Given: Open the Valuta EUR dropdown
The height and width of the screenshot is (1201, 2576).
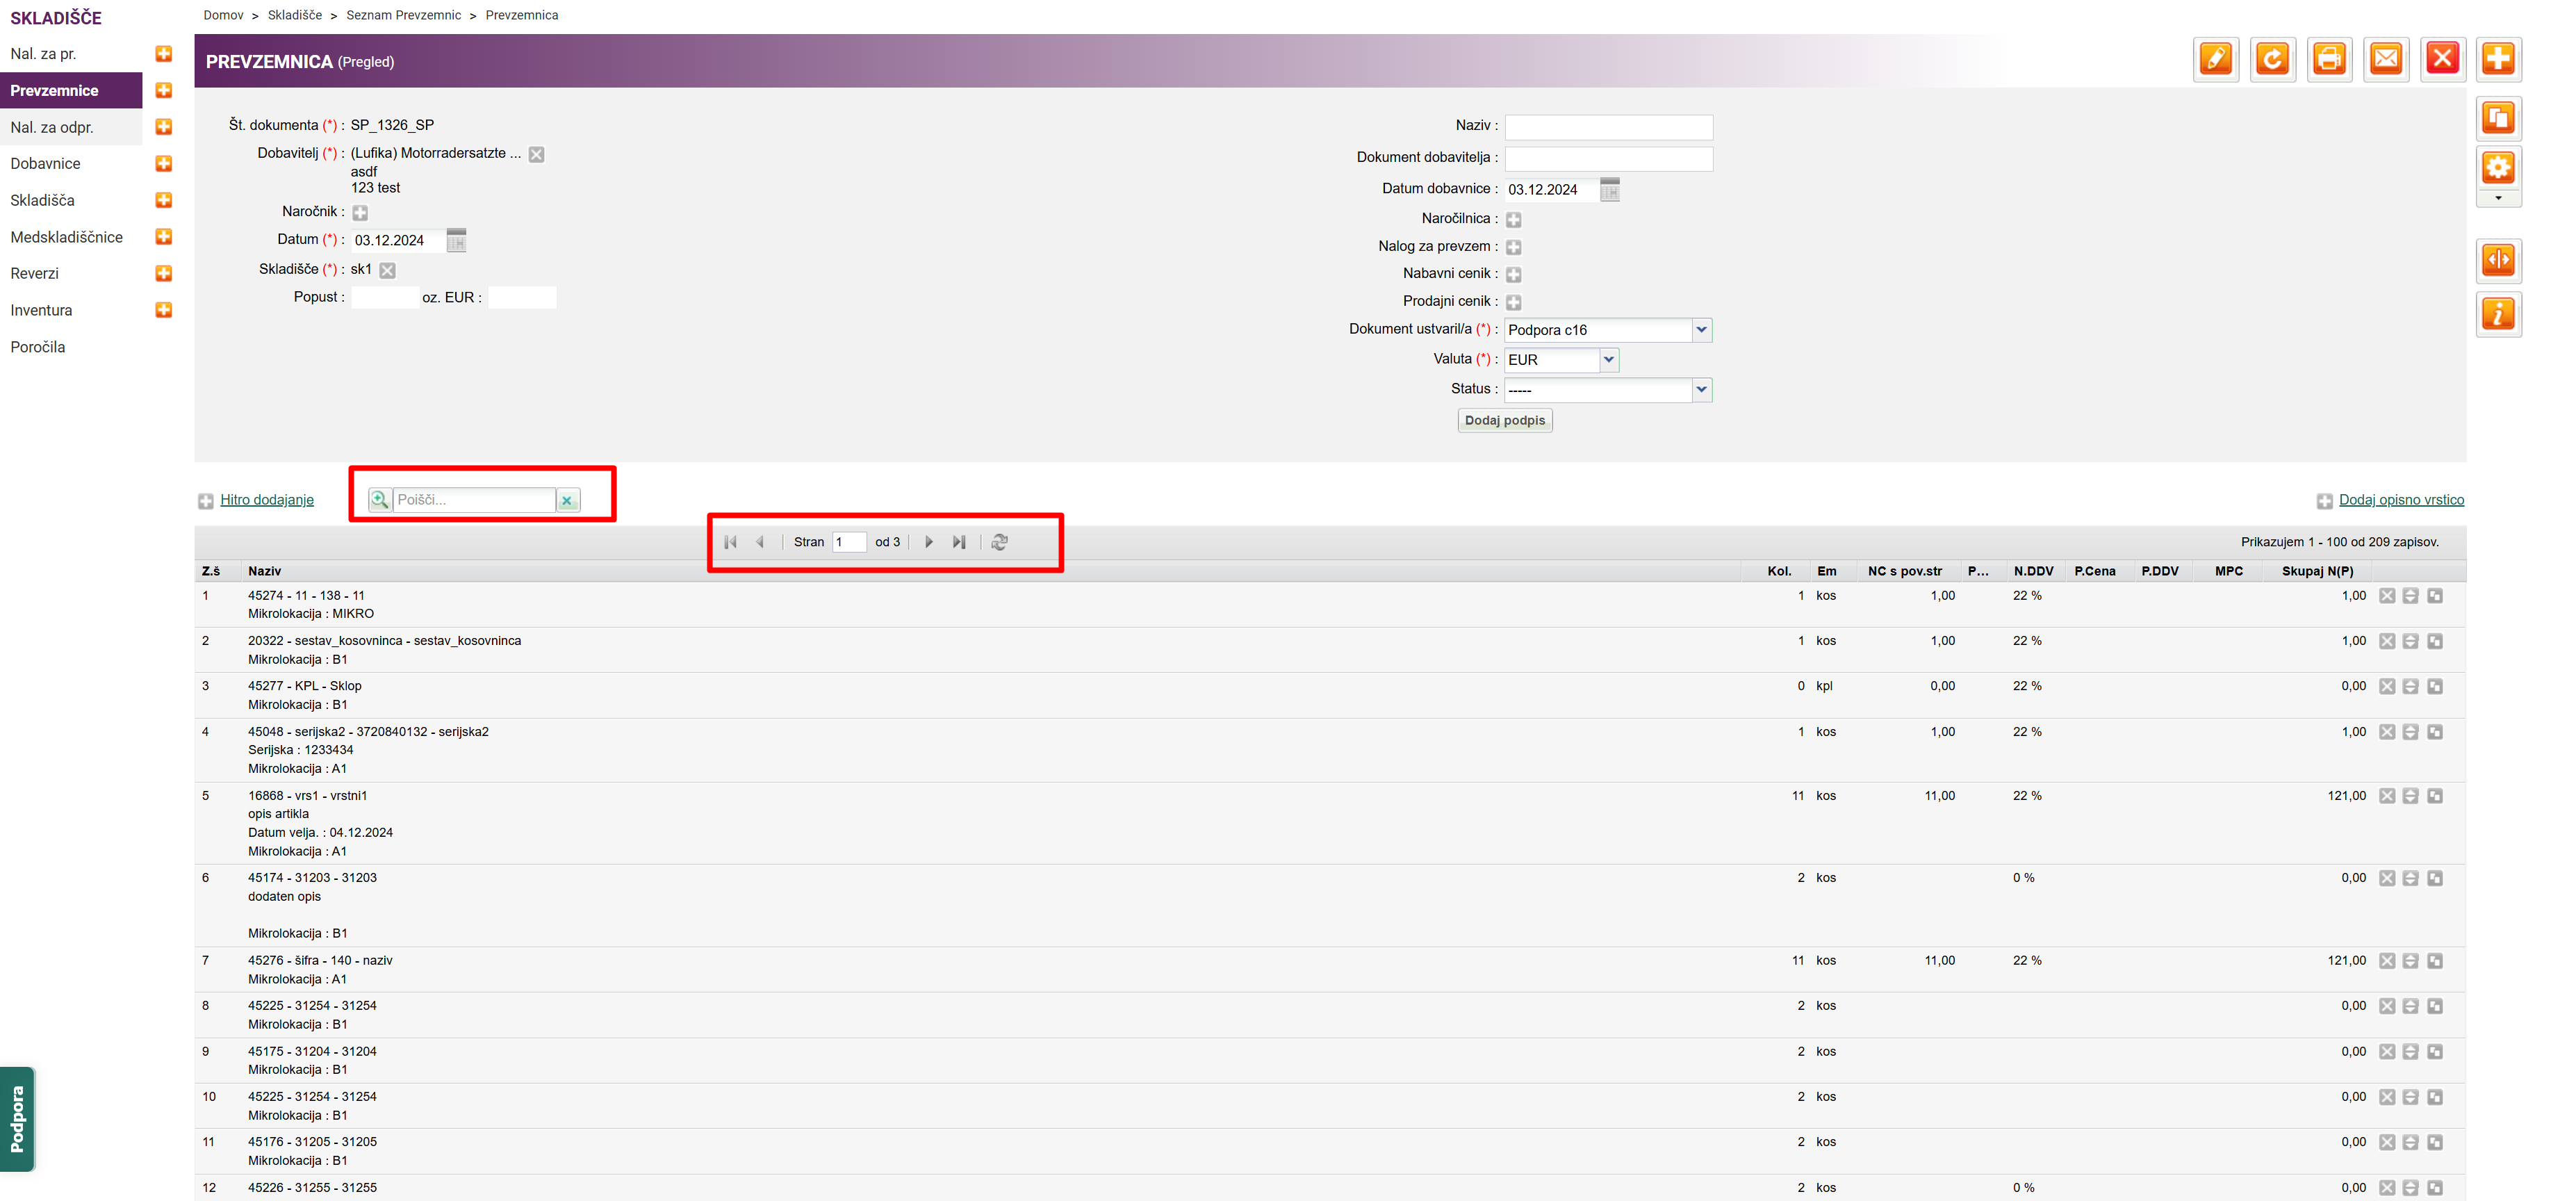Looking at the screenshot, I should [x=1608, y=360].
